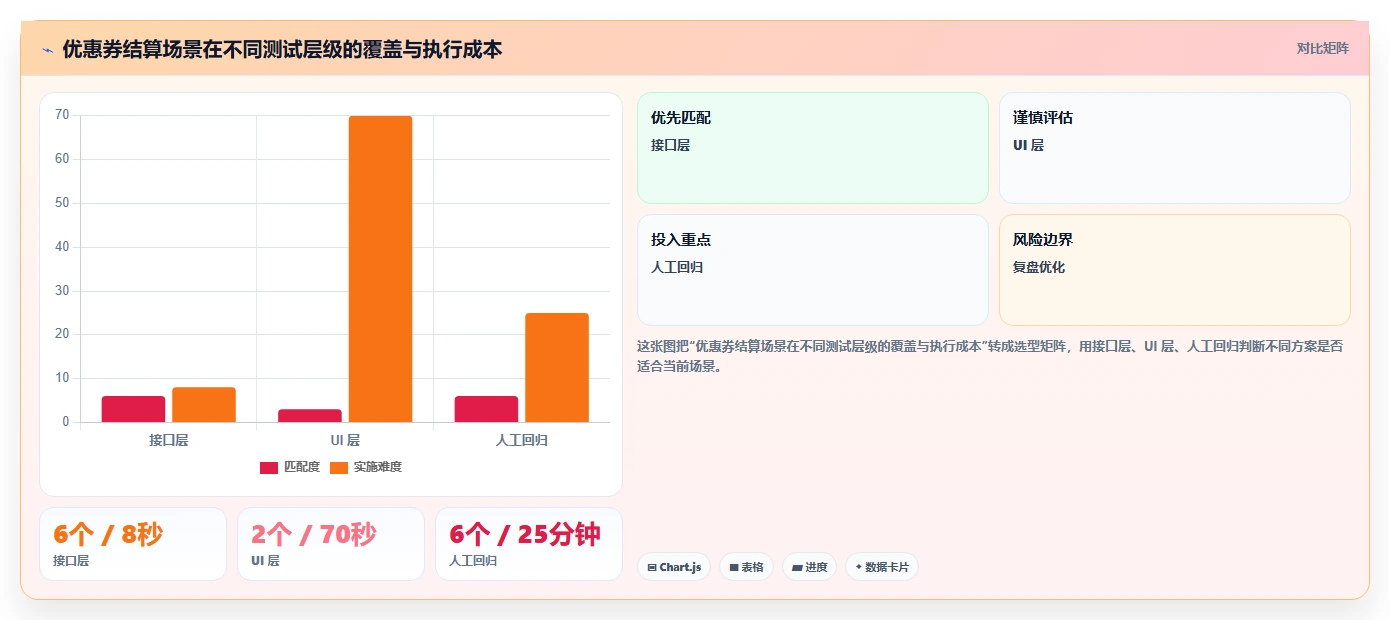Click the description paragraph starting 这张图把
This screenshot has width=1390, height=620.
point(991,356)
